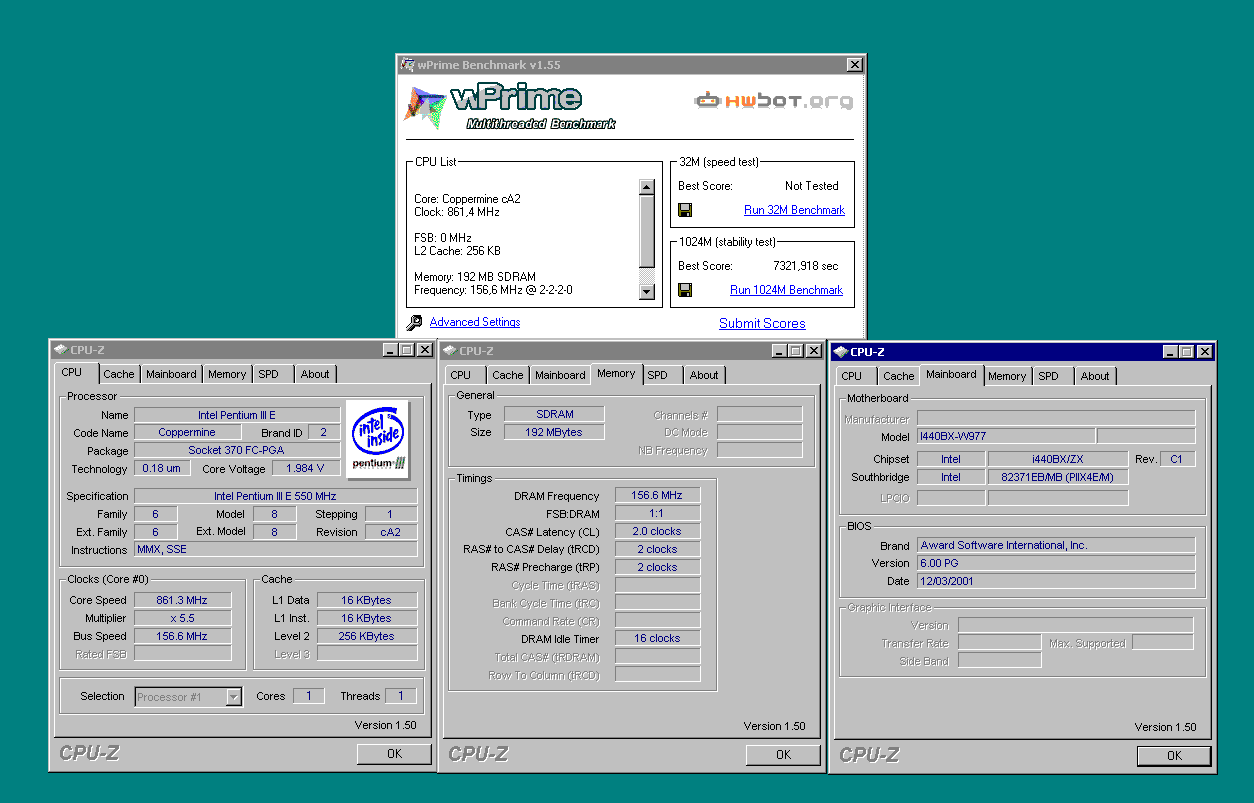Open Cache tab in middle CPU-Z window
This screenshot has height=803, width=1254.
coord(508,375)
